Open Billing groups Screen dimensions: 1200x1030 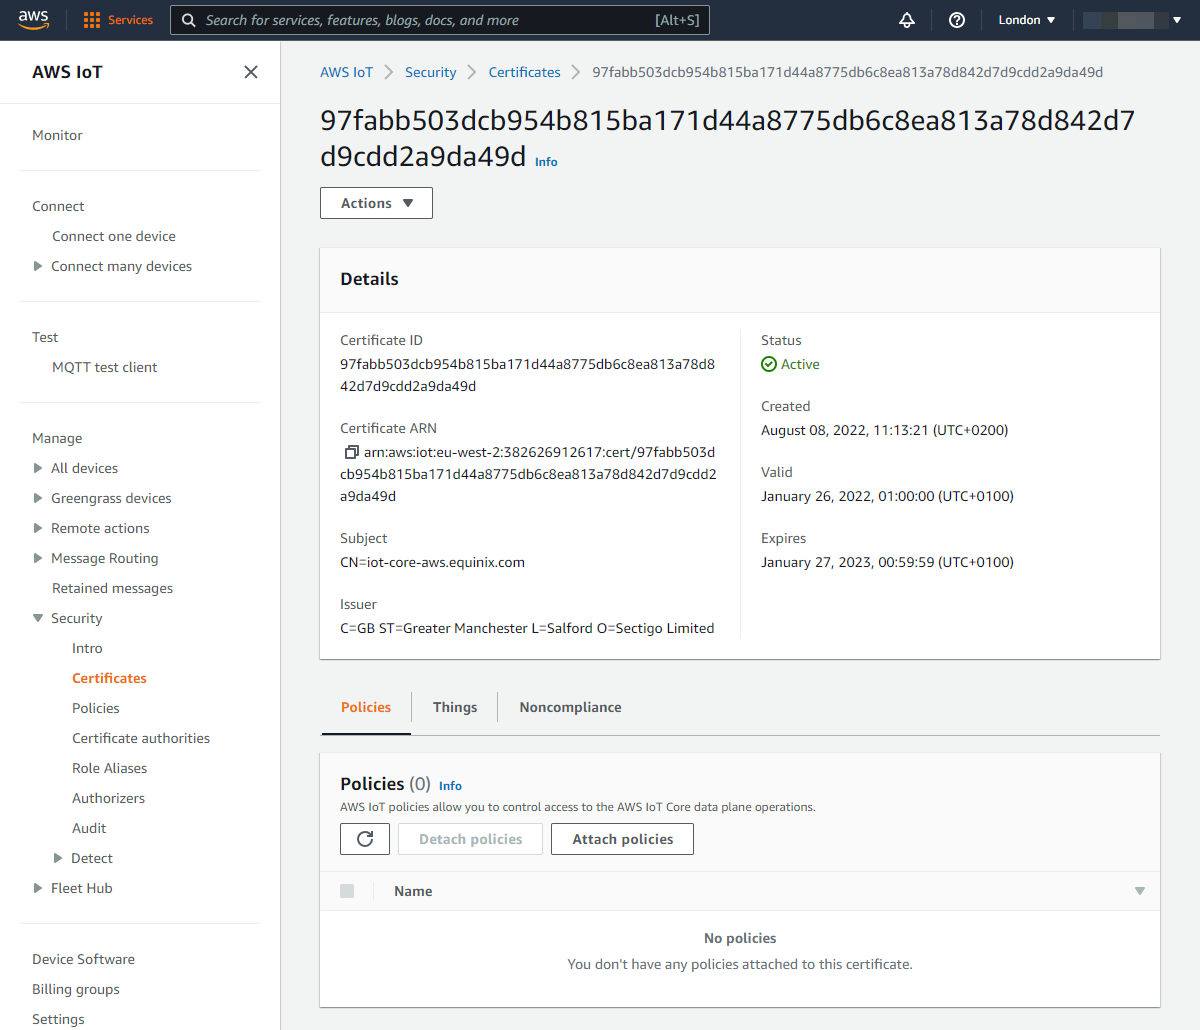point(76,989)
